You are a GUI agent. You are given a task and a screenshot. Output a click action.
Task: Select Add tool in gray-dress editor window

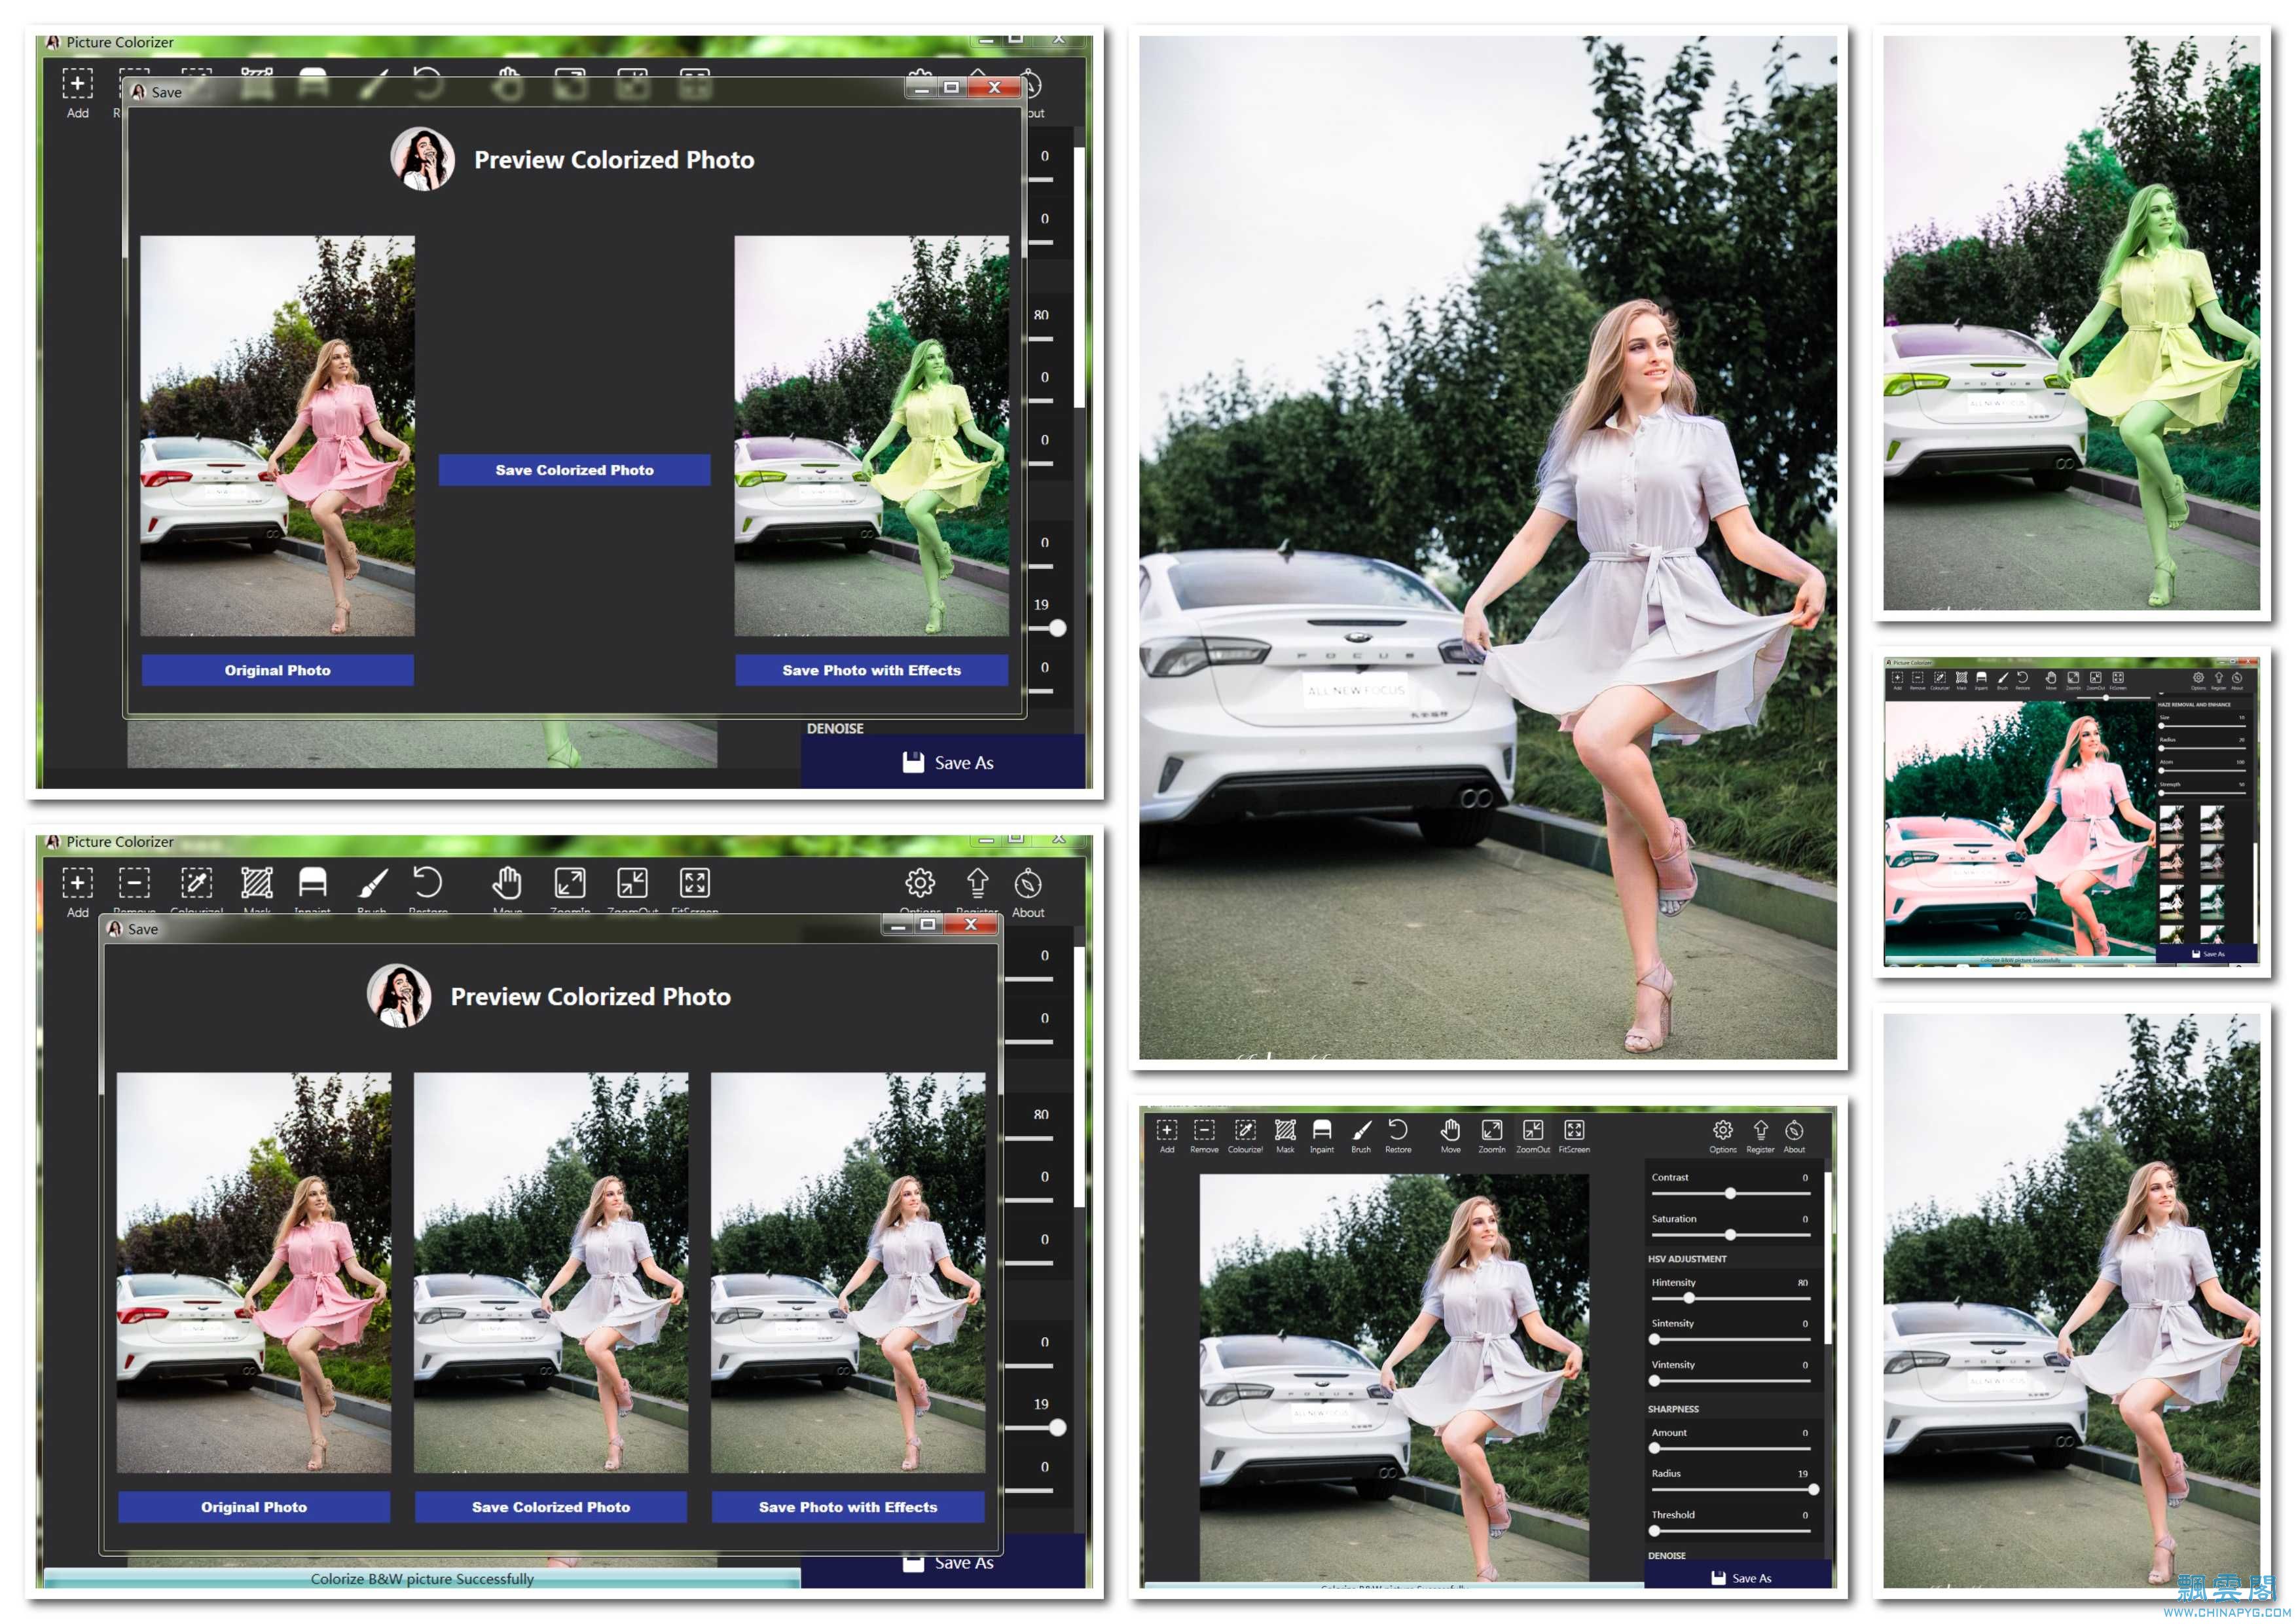click(1167, 1130)
